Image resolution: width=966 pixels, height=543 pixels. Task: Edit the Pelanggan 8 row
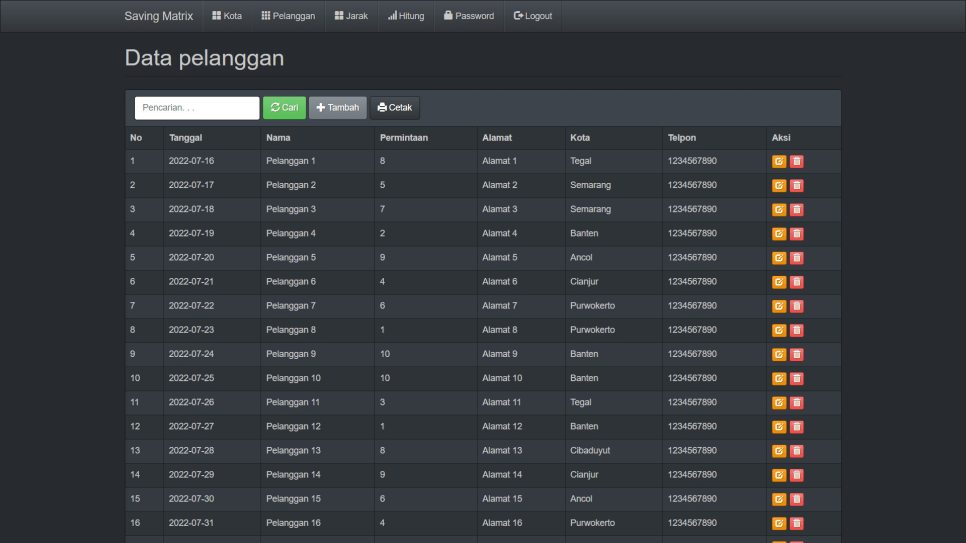[x=779, y=330]
